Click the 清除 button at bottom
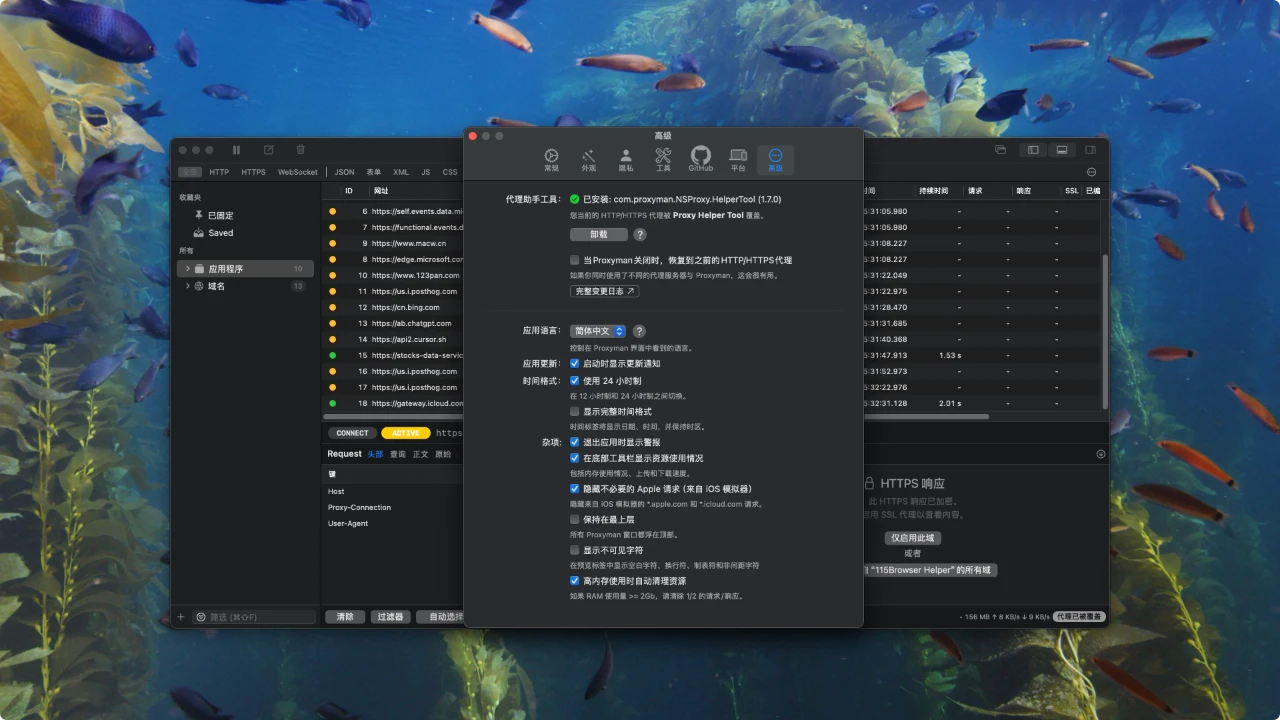Image resolution: width=1280 pixels, height=720 pixels. (x=345, y=617)
